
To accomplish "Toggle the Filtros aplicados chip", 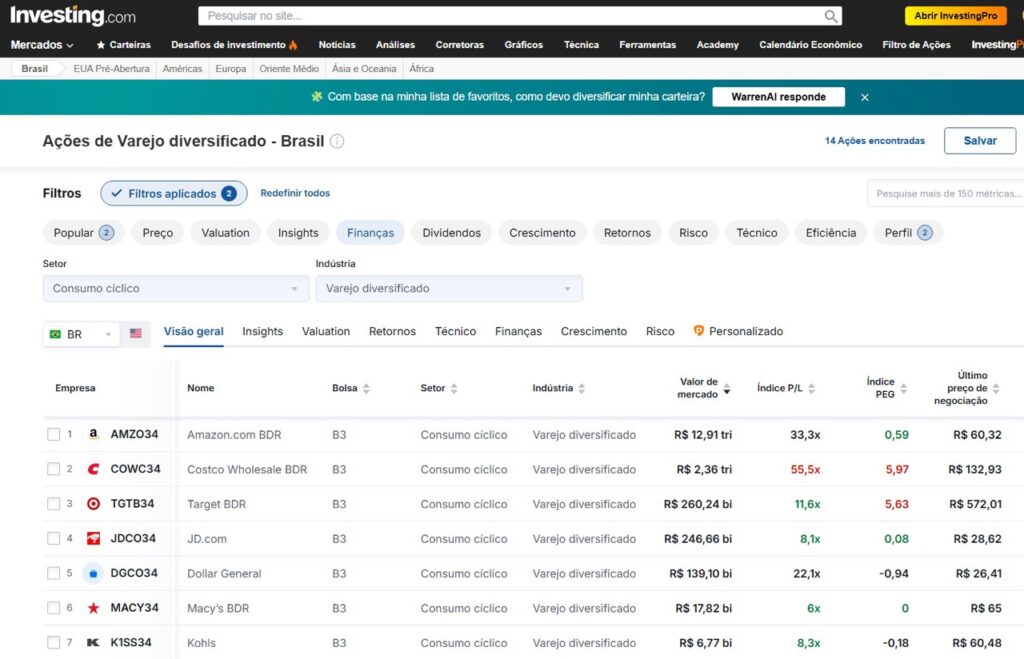I will pos(174,193).
